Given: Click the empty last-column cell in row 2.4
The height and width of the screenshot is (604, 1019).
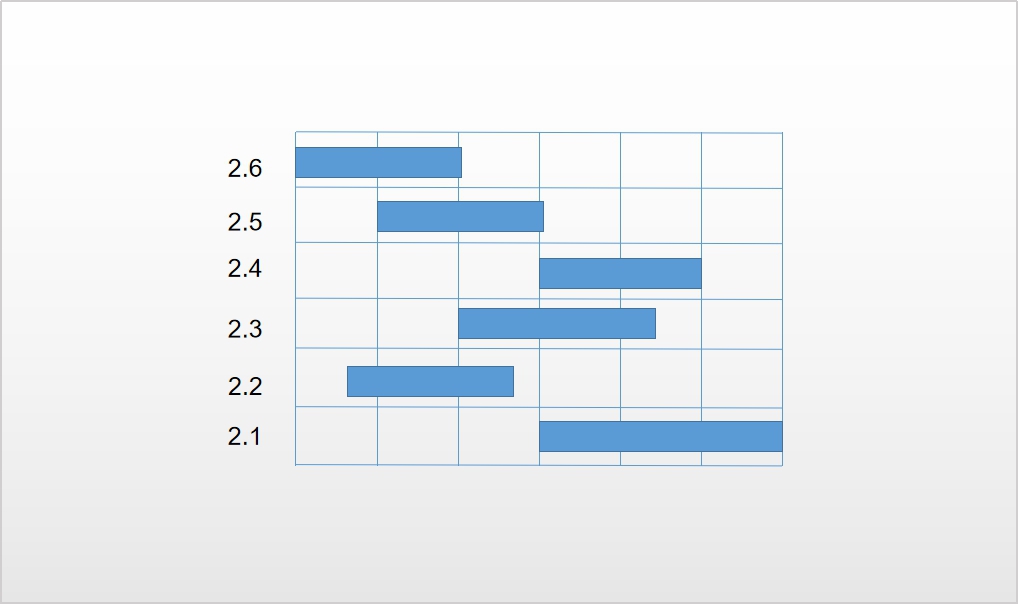Looking at the screenshot, I should 742,271.
